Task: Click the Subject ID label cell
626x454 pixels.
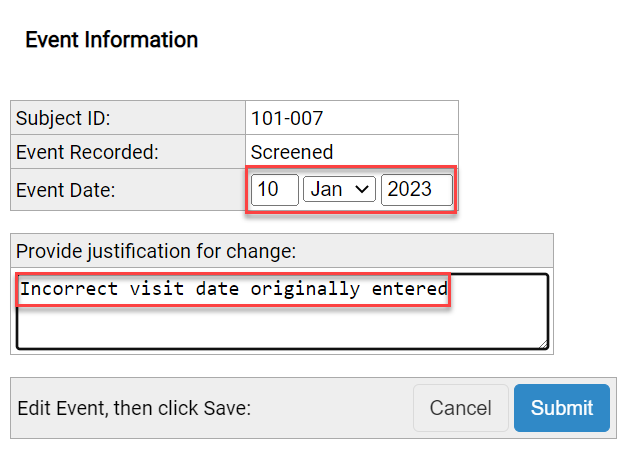Action: 127,118
